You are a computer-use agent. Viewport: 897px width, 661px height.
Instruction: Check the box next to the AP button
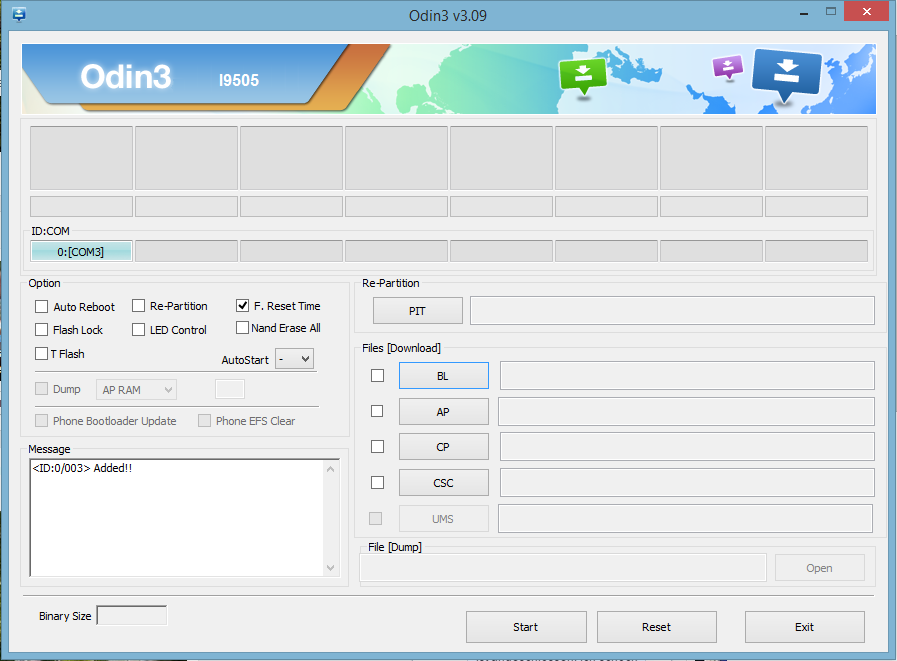click(x=377, y=411)
